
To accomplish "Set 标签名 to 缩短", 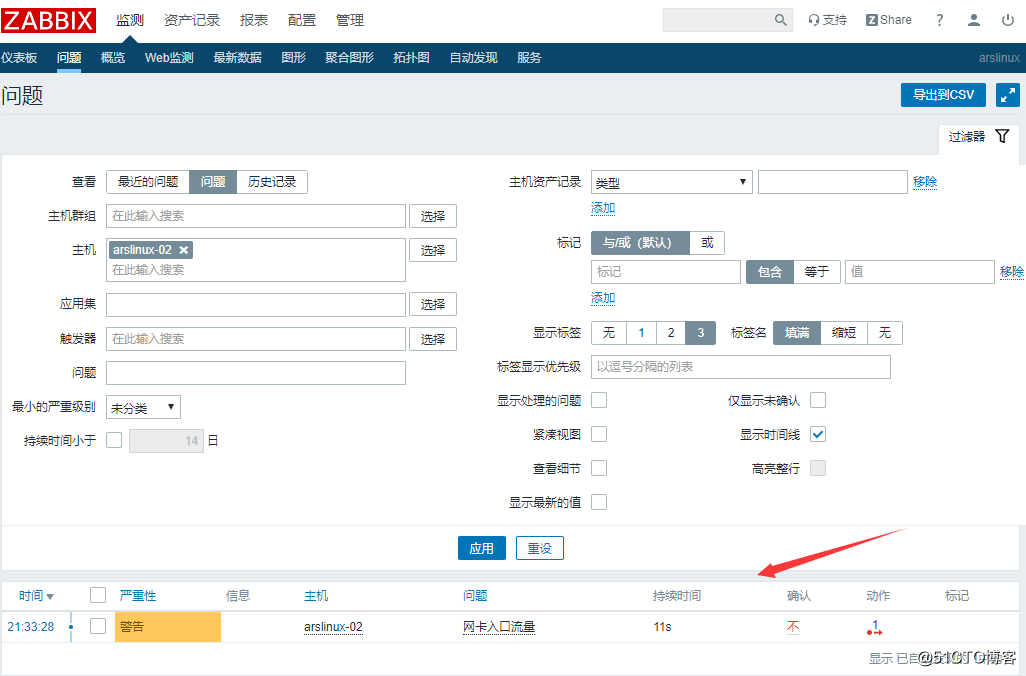I will [843, 333].
